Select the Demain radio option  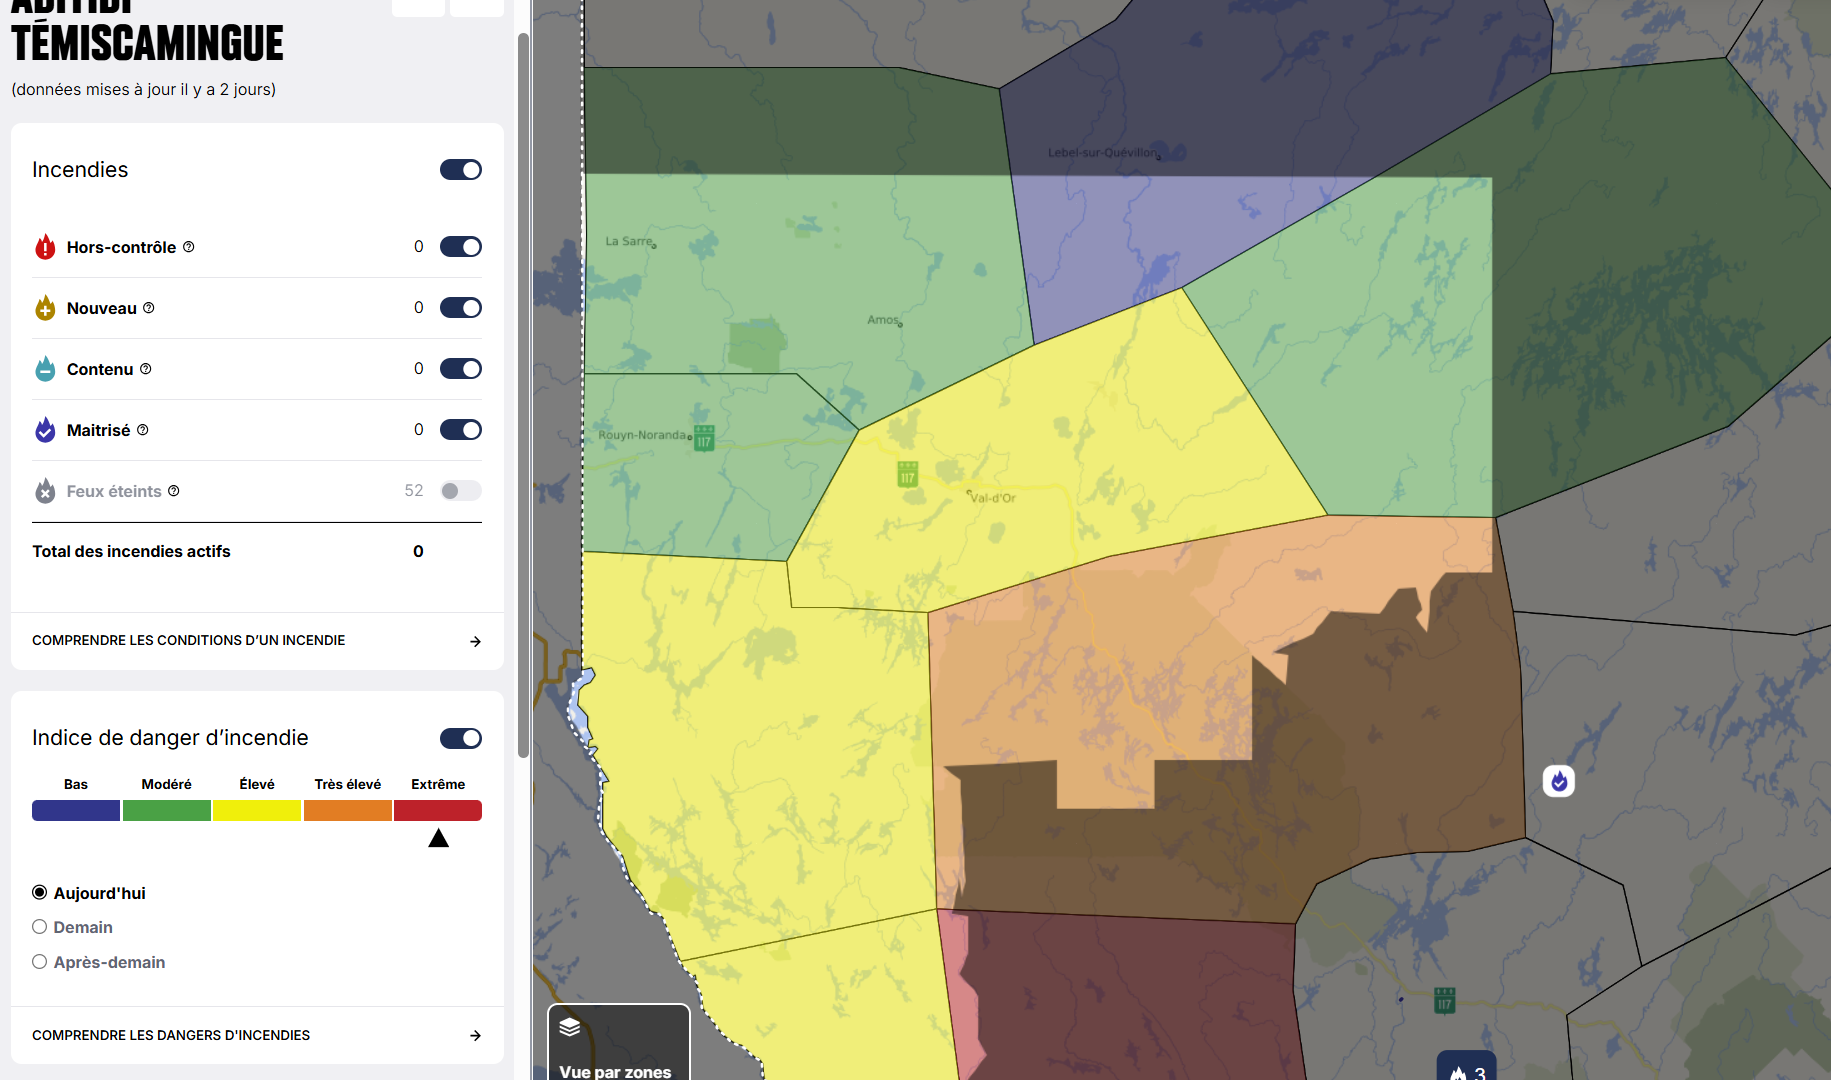(x=40, y=927)
